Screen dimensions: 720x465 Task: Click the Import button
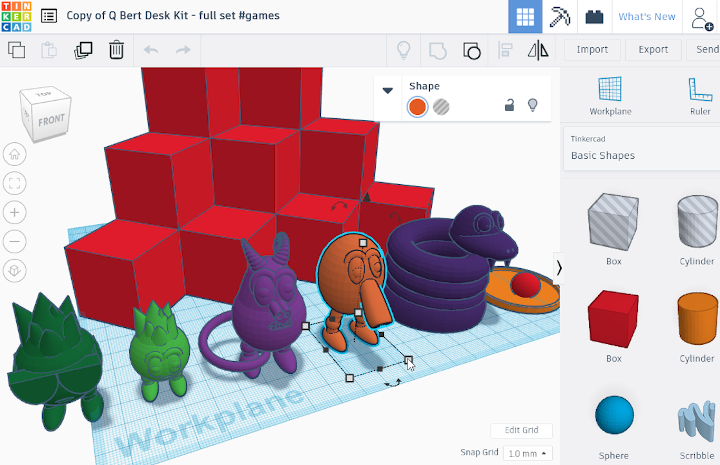(x=592, y=50)
